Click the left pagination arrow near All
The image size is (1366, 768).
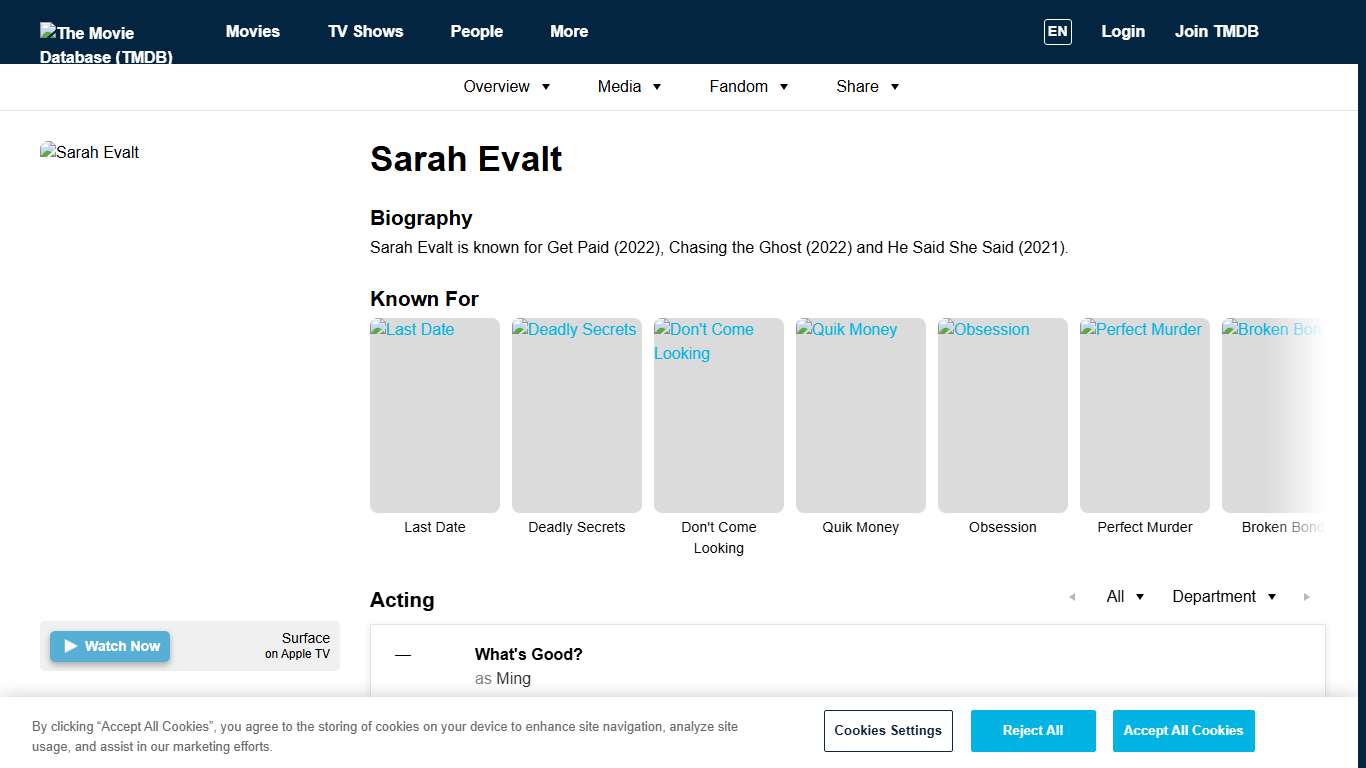[x=1072, y=597]
